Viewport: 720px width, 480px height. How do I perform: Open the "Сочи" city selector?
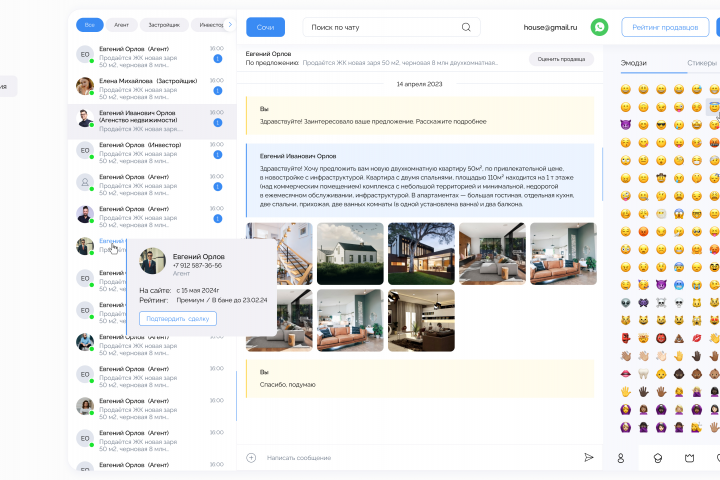[x=265, y=27]
